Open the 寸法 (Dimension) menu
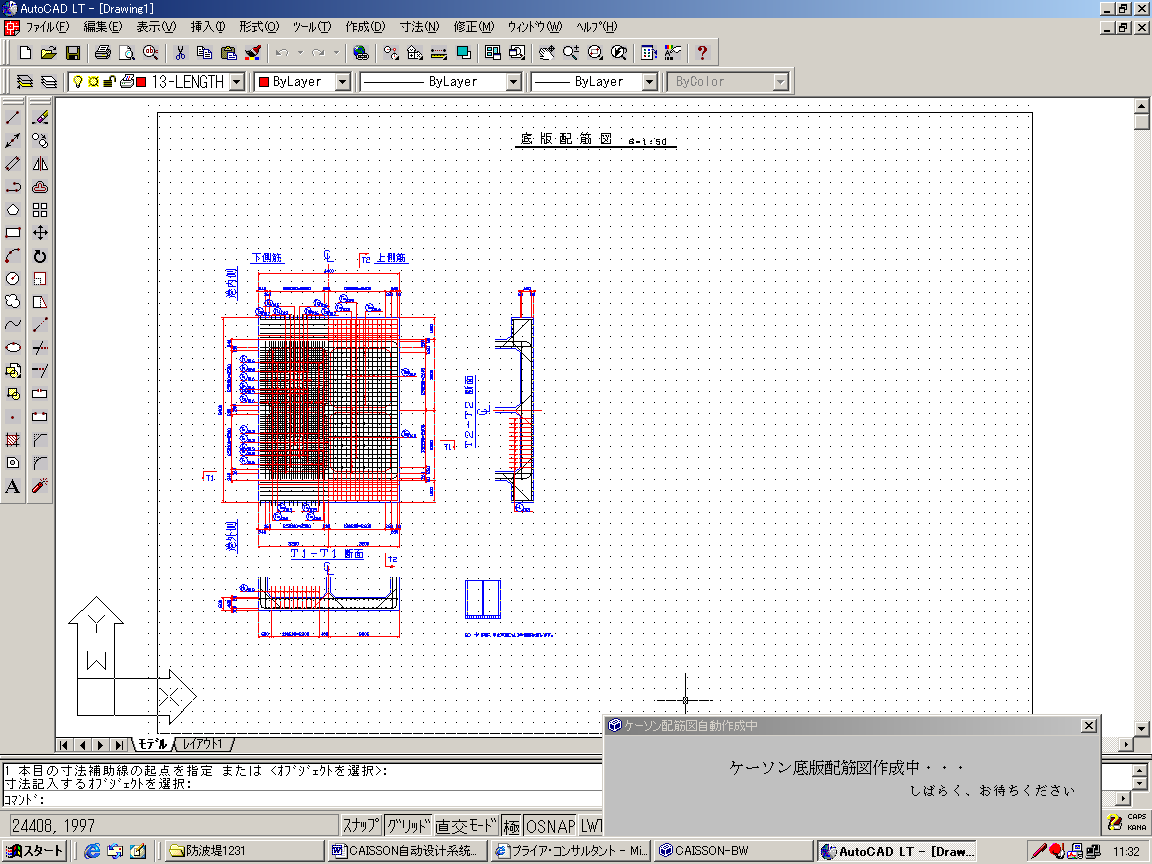The image size is (1152, 864). pyautogui.click(x=418, y=26)
